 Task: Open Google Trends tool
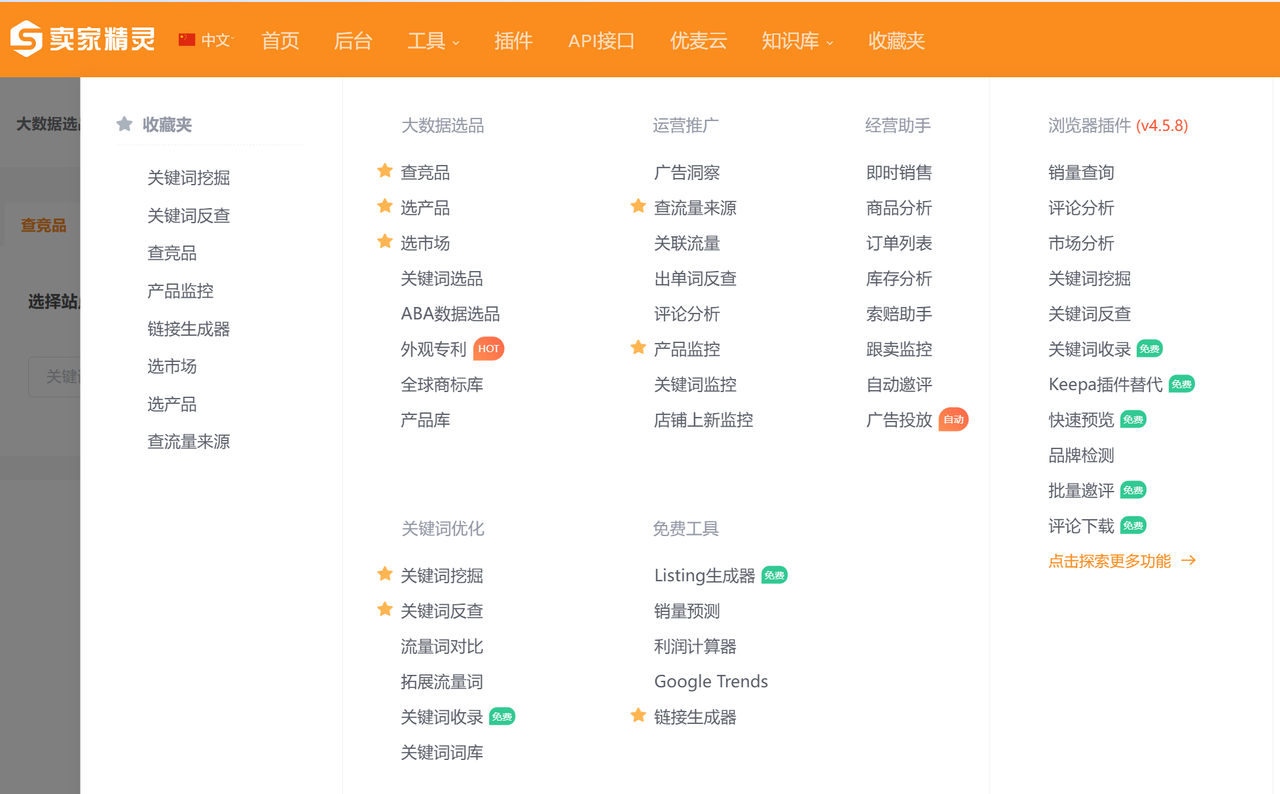tap(711, 682)
